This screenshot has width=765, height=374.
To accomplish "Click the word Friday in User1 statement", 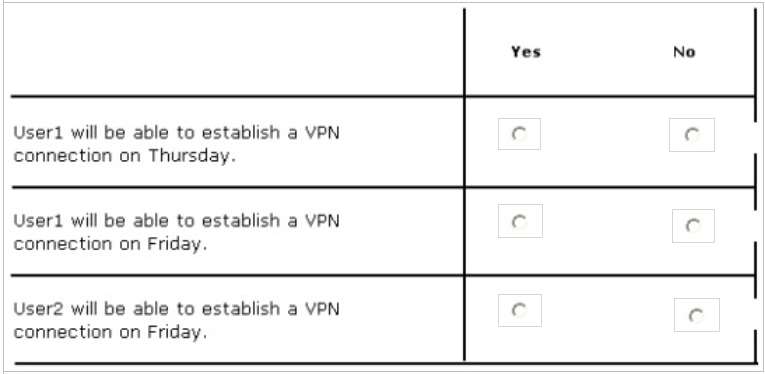I will pyautogui.click(x=175, y=244).
